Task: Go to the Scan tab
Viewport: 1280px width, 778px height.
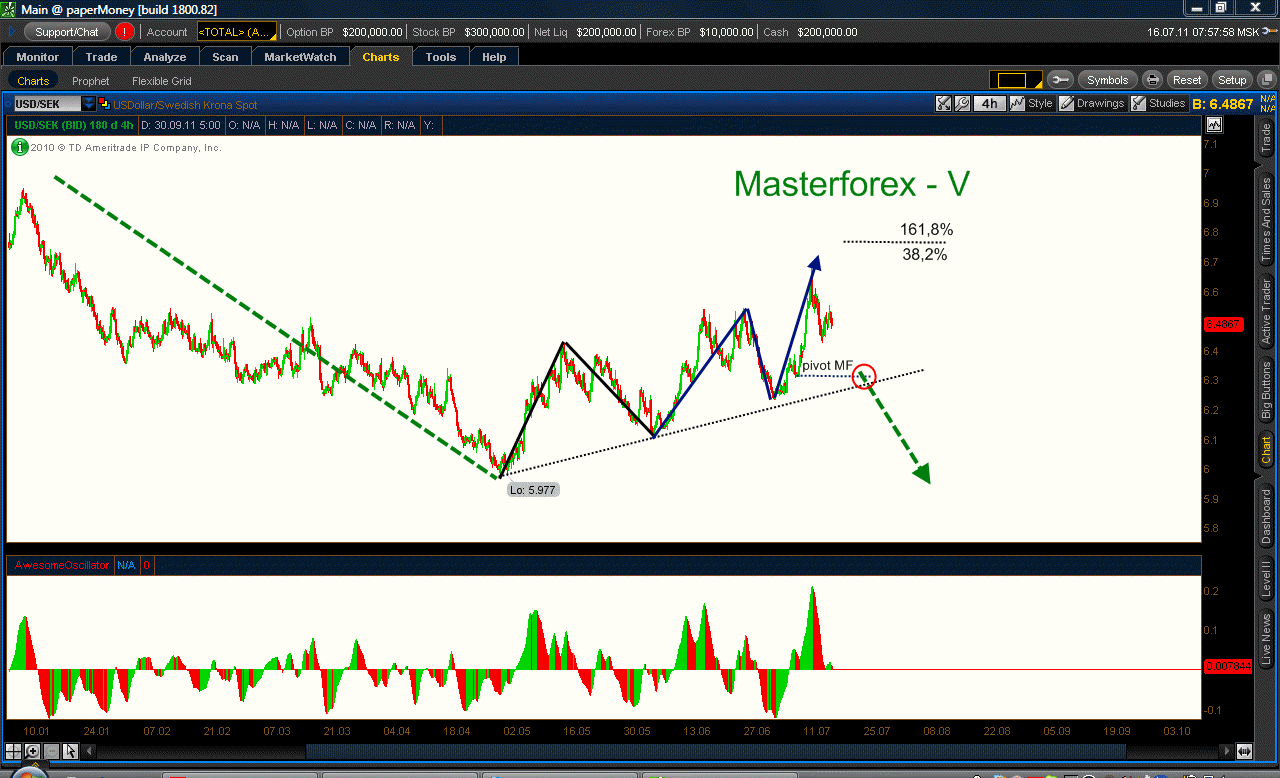Action: click(225, 57)
